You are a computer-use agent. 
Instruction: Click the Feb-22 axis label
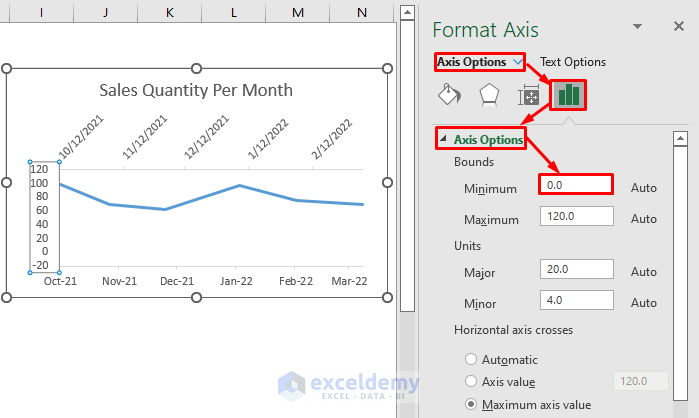(296, 281)
